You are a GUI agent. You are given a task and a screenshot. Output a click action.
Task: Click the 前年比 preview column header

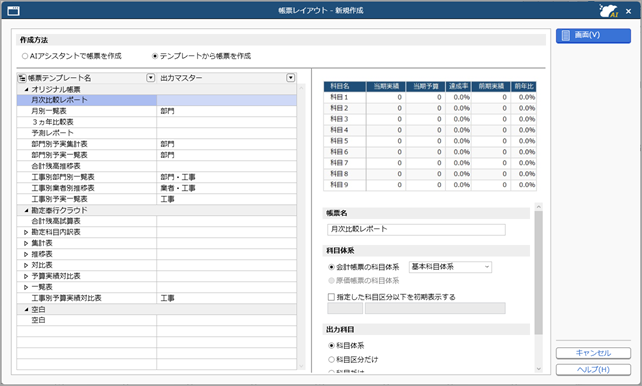524,86
